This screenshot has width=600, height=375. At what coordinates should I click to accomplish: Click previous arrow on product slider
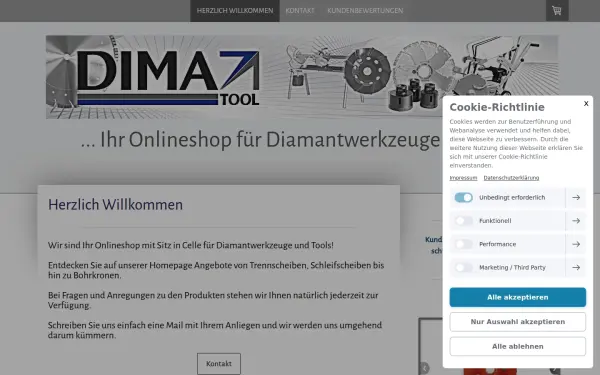coord(424,368)
